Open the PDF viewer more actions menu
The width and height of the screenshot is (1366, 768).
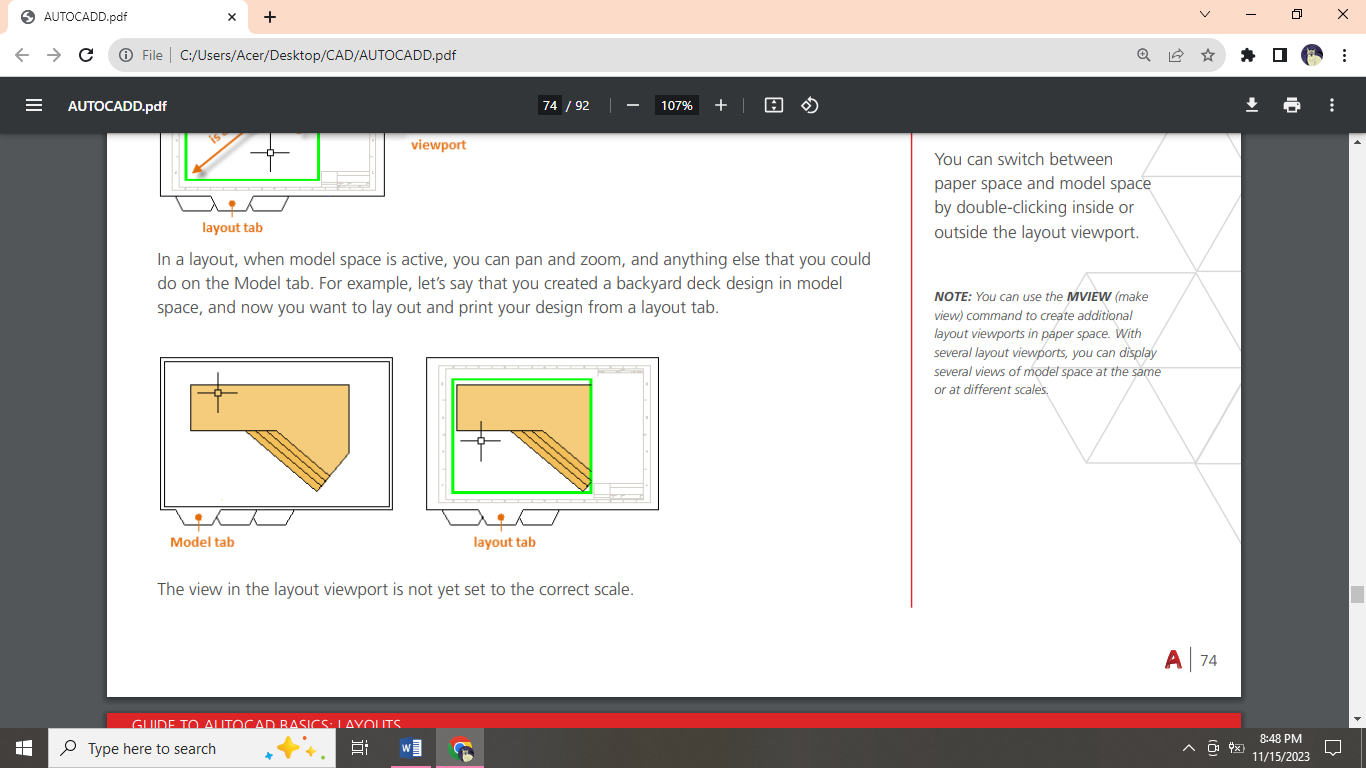point(1332,105)
